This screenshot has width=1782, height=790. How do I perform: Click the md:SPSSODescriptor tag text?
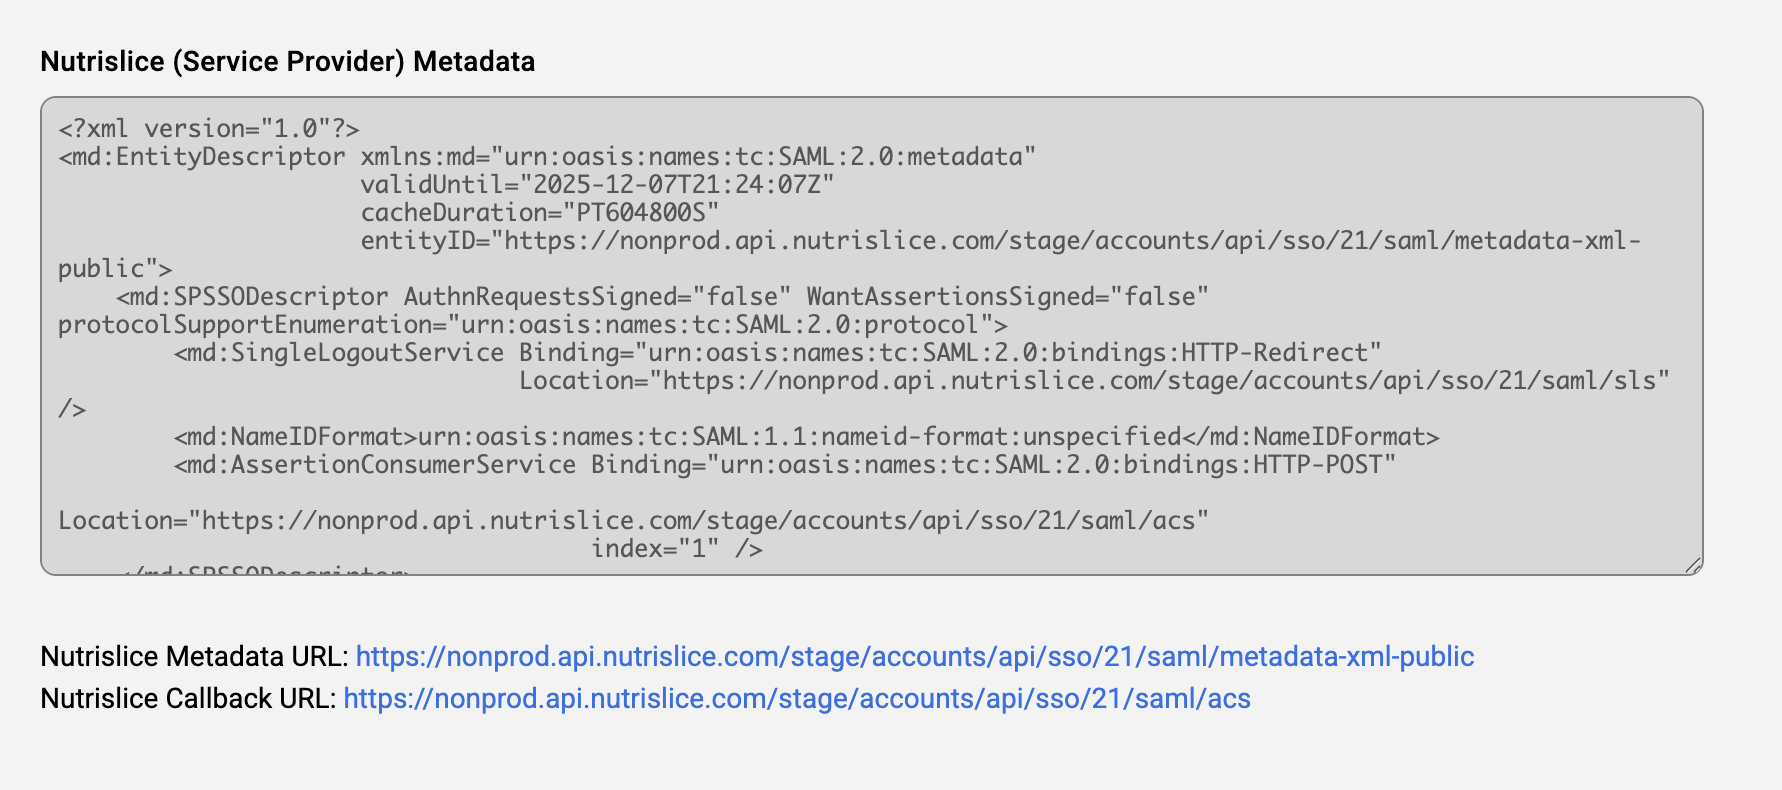point(252,297)
